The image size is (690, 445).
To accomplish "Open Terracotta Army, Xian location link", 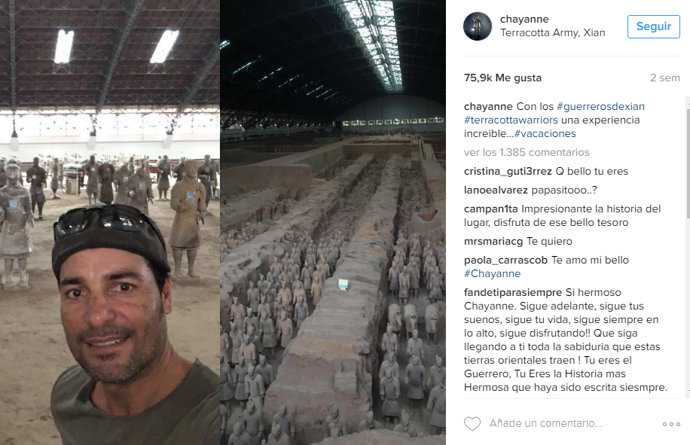I will coord(552,33).
